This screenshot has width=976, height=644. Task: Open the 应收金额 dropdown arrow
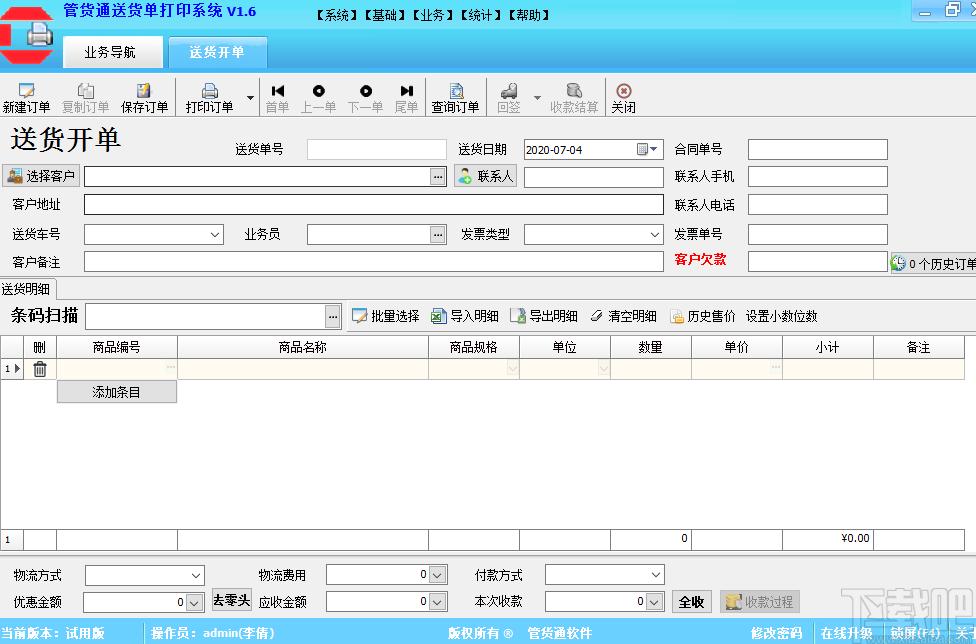(x=438, y=602)
